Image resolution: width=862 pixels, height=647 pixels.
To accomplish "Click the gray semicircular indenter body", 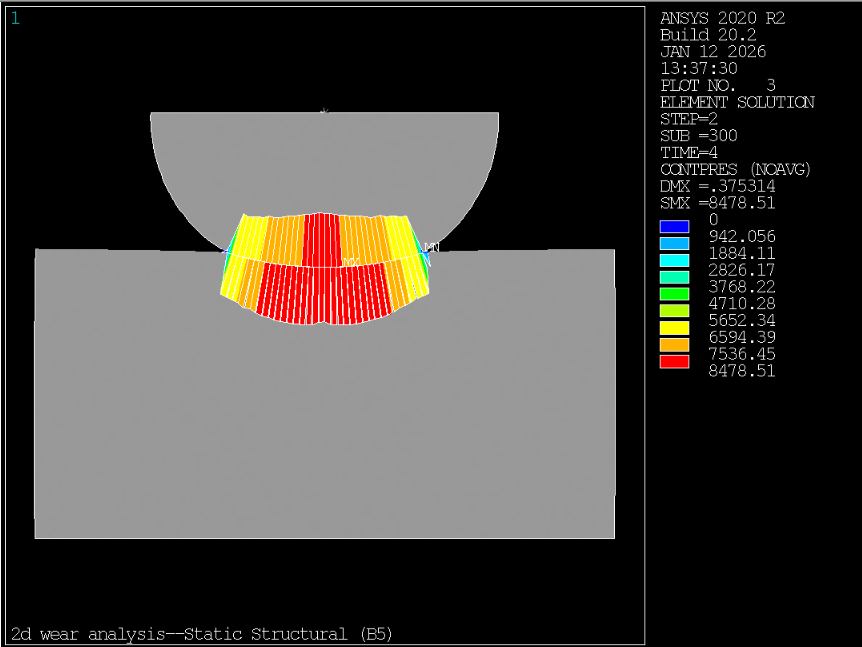I will coord(324,165).
